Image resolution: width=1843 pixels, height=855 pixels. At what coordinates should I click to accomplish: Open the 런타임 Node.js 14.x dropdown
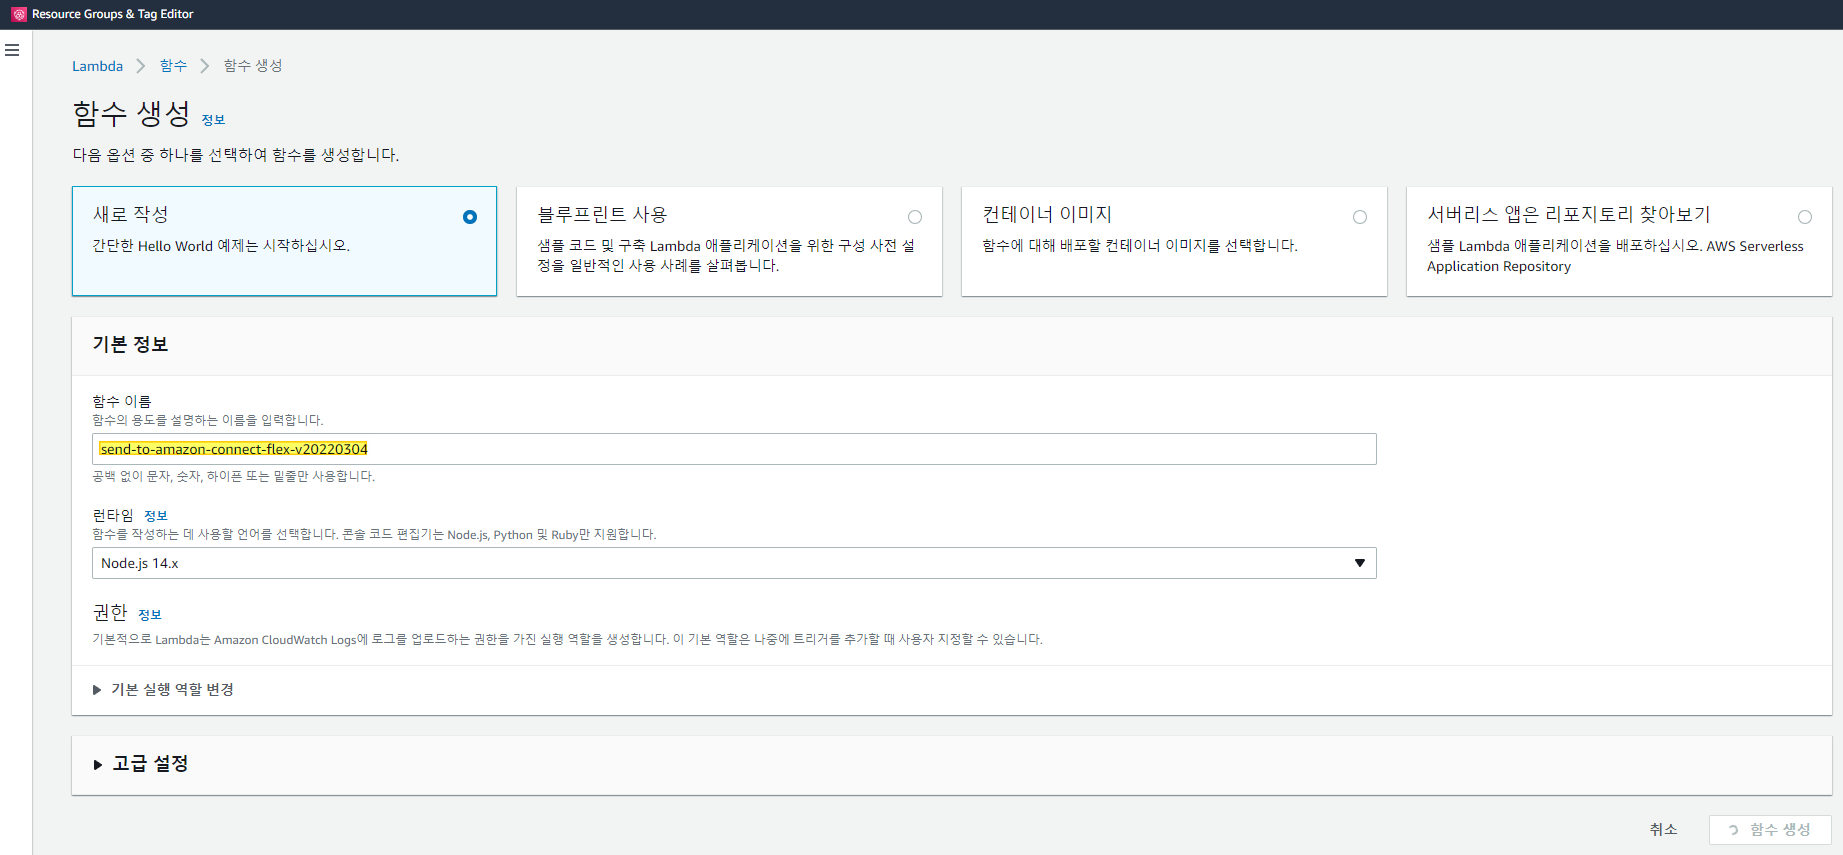[x=734, y=563]
